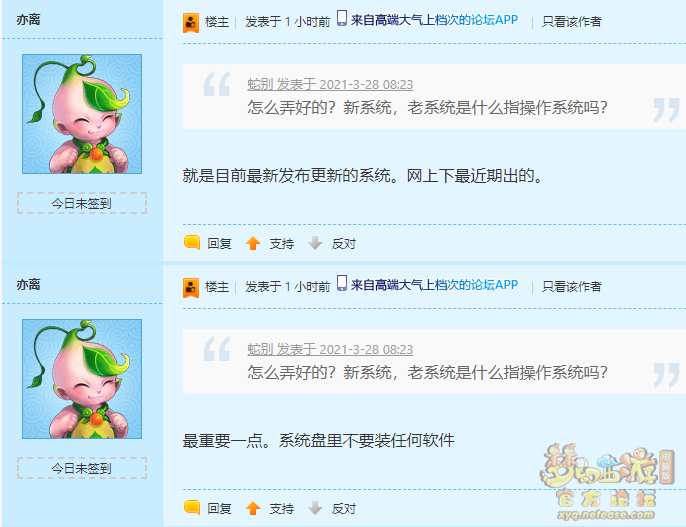
Task: Click the yellow reply bubble icon under first post
Action: coord(192,243)
